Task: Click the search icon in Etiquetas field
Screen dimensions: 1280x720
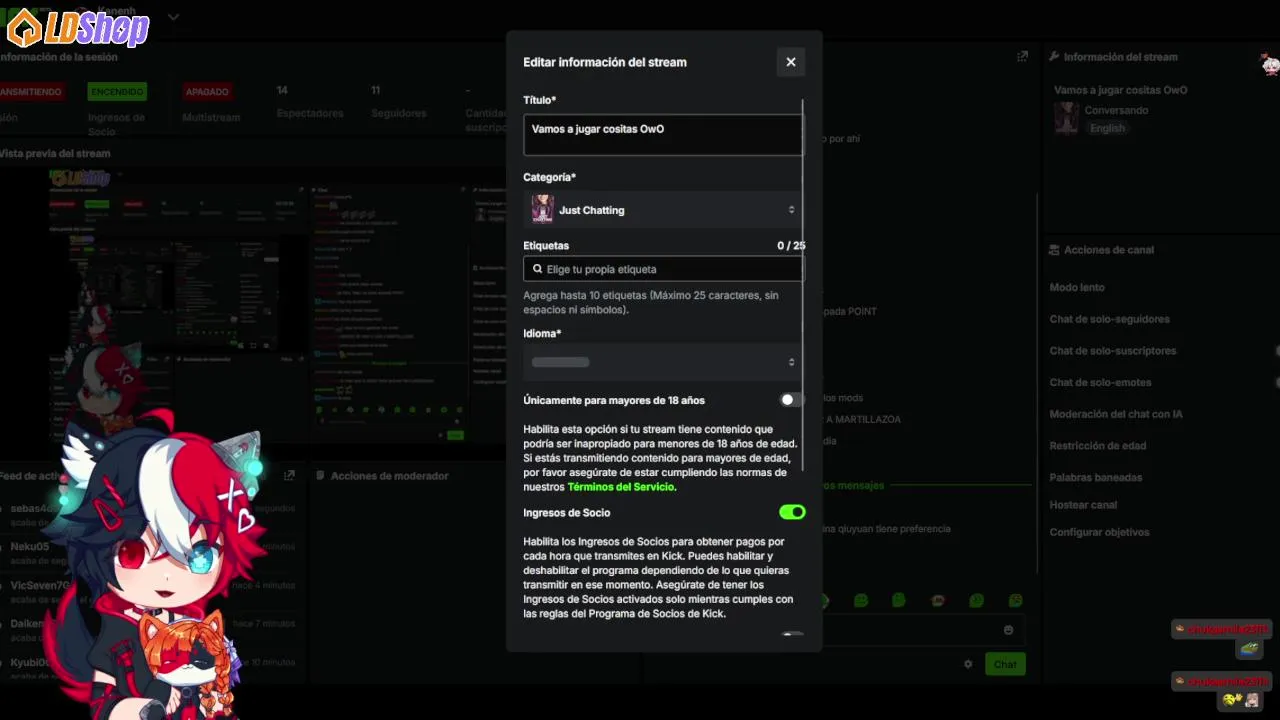Action: coord(538,269)
